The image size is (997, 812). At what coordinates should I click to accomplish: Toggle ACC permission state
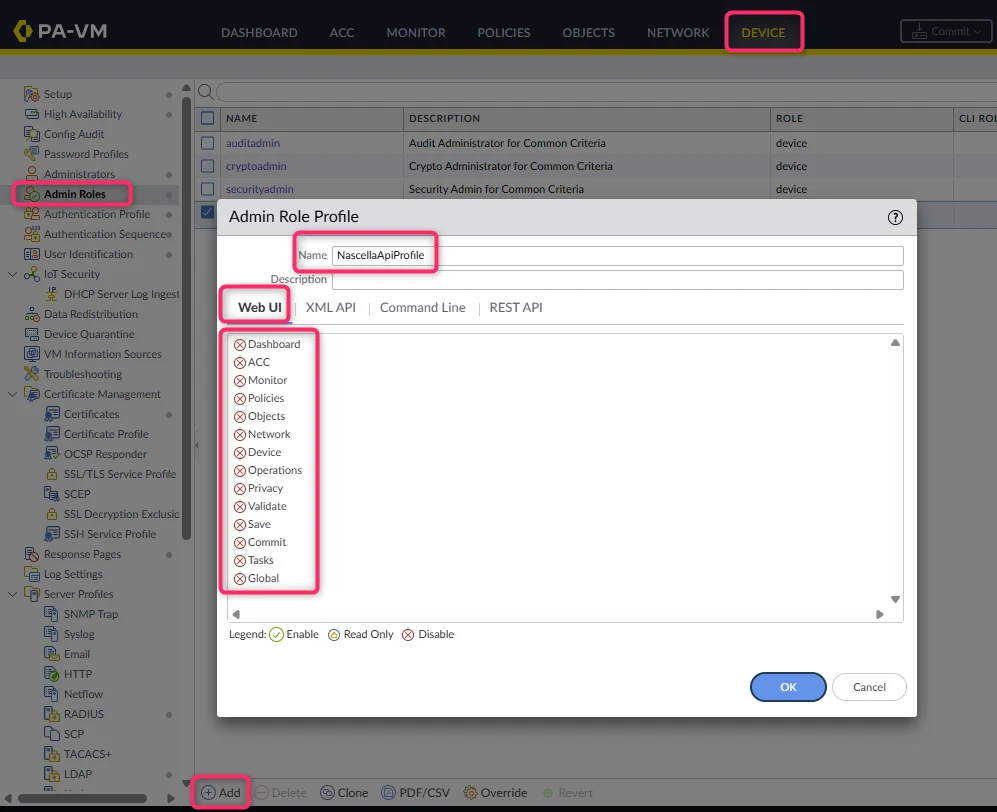(240, 363)
